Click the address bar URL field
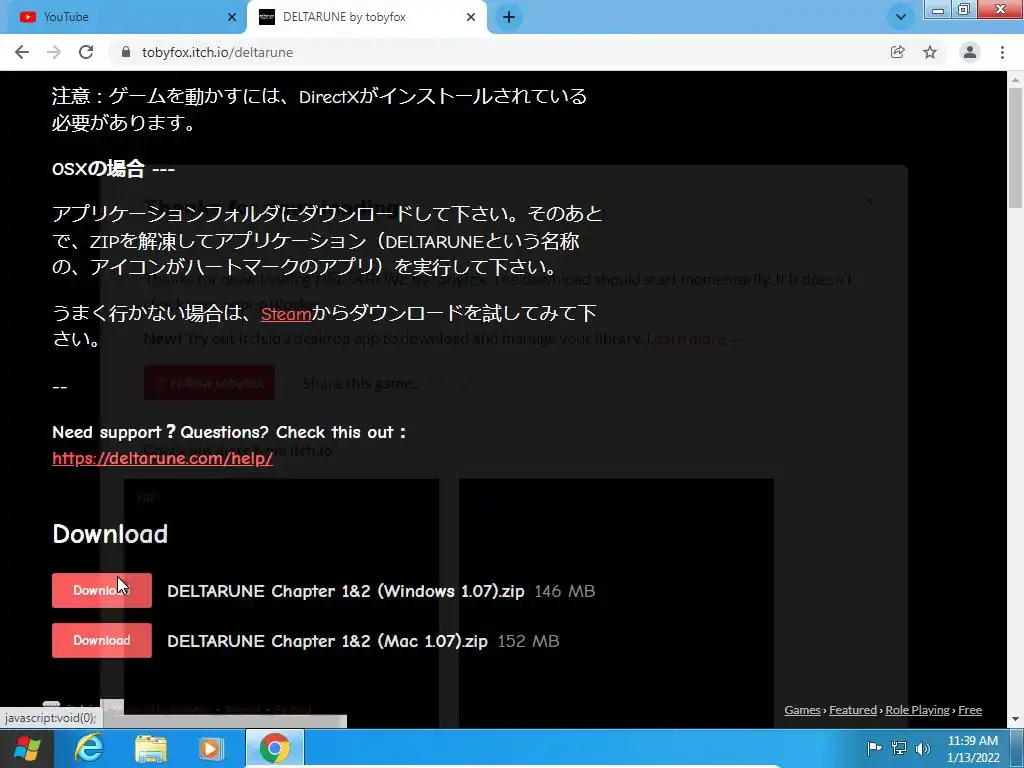The image size is (1024, 768). pyautogui.click(x=496, y=52)
